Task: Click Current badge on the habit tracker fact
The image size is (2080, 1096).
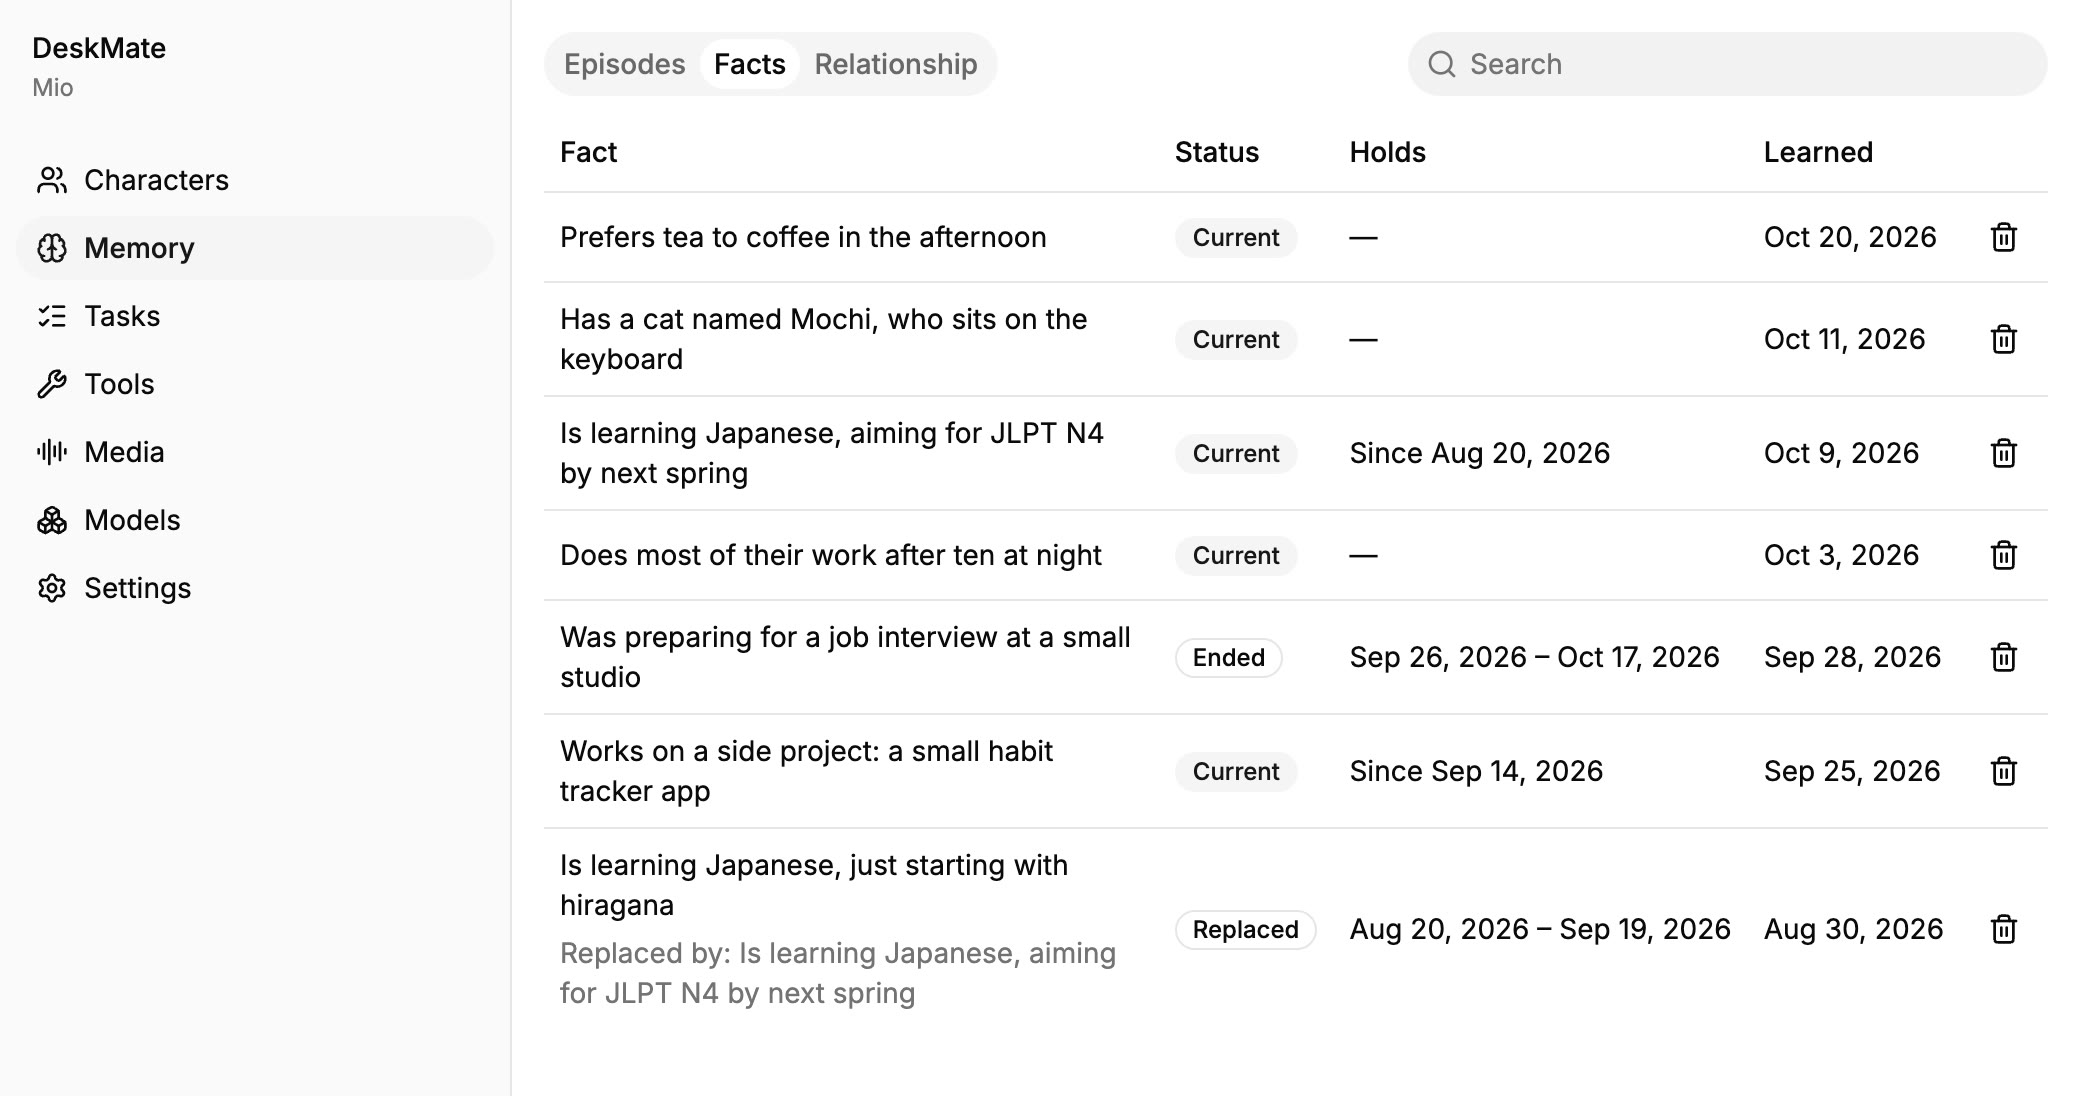Action: click(x=1236, y=771)
